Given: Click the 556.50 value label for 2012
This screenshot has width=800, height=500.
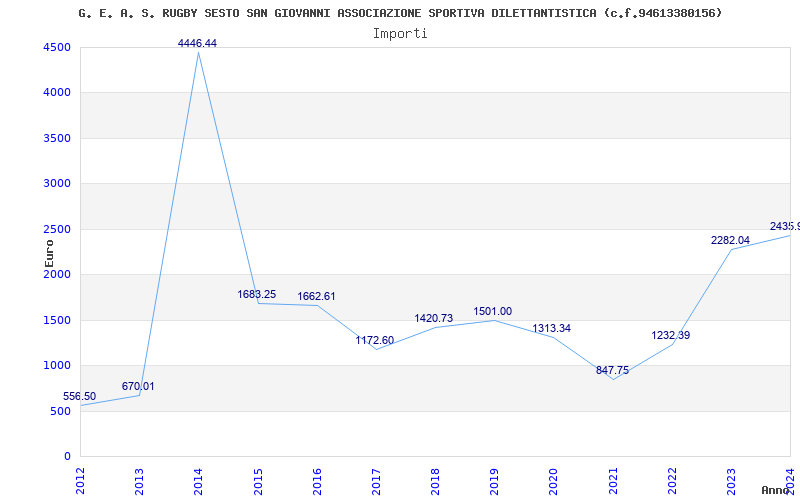Looking at the screenshot, I should 80,396.
